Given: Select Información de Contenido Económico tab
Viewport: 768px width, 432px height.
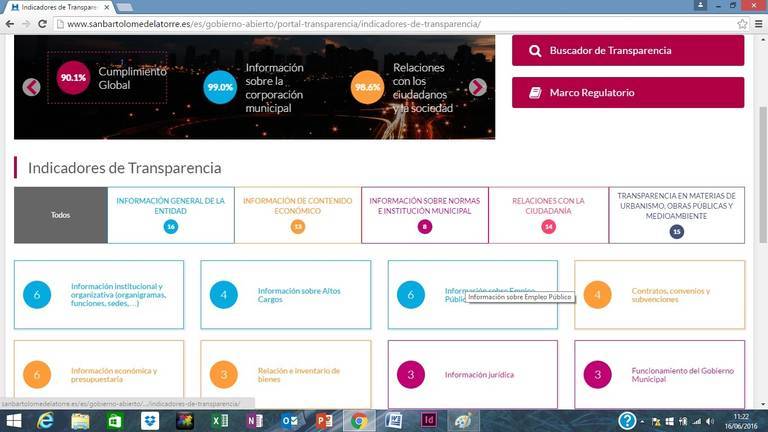Looking at the screenshot, I should [x=298, y=215].
